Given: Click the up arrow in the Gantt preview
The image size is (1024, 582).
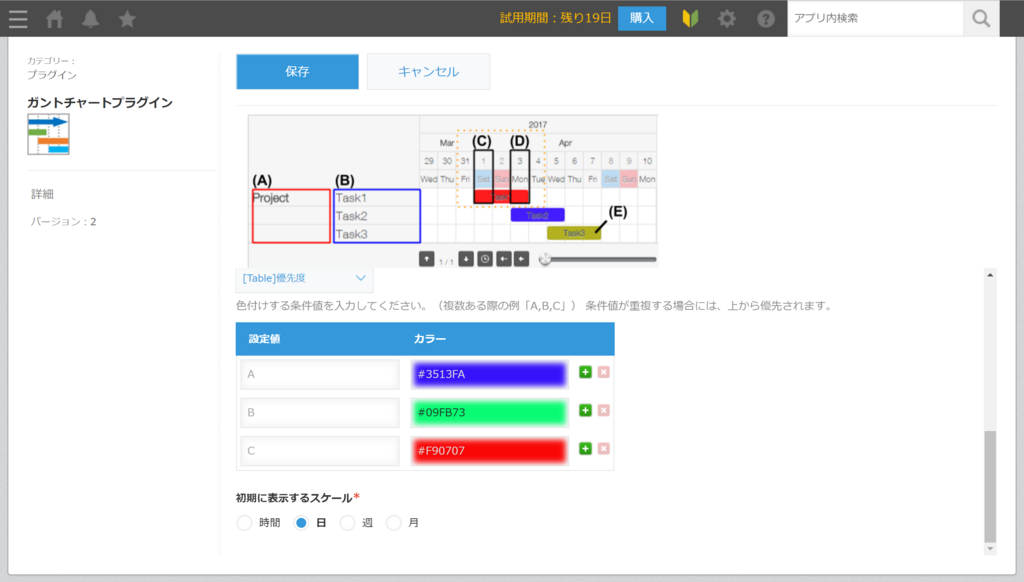Looking at the screenshot, I should tap(426, 259).
